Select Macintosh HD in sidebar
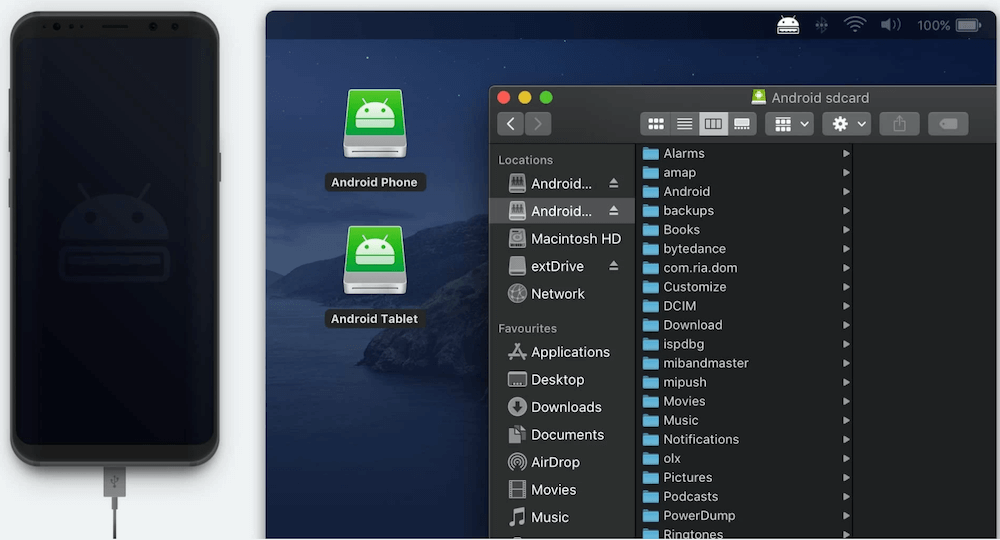Screen dimensions: 1000x540 click(x=561, y=238)
